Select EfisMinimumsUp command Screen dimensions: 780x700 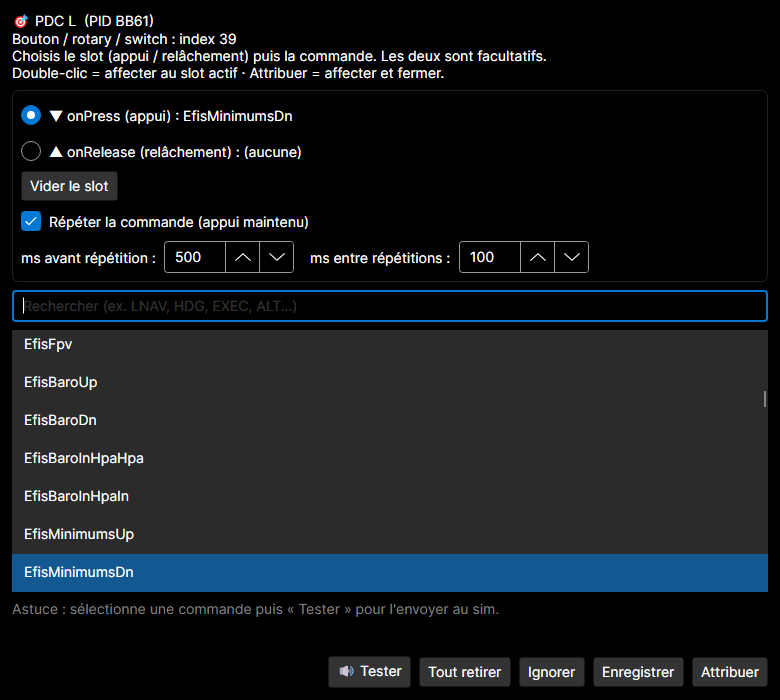pos(390,534)
